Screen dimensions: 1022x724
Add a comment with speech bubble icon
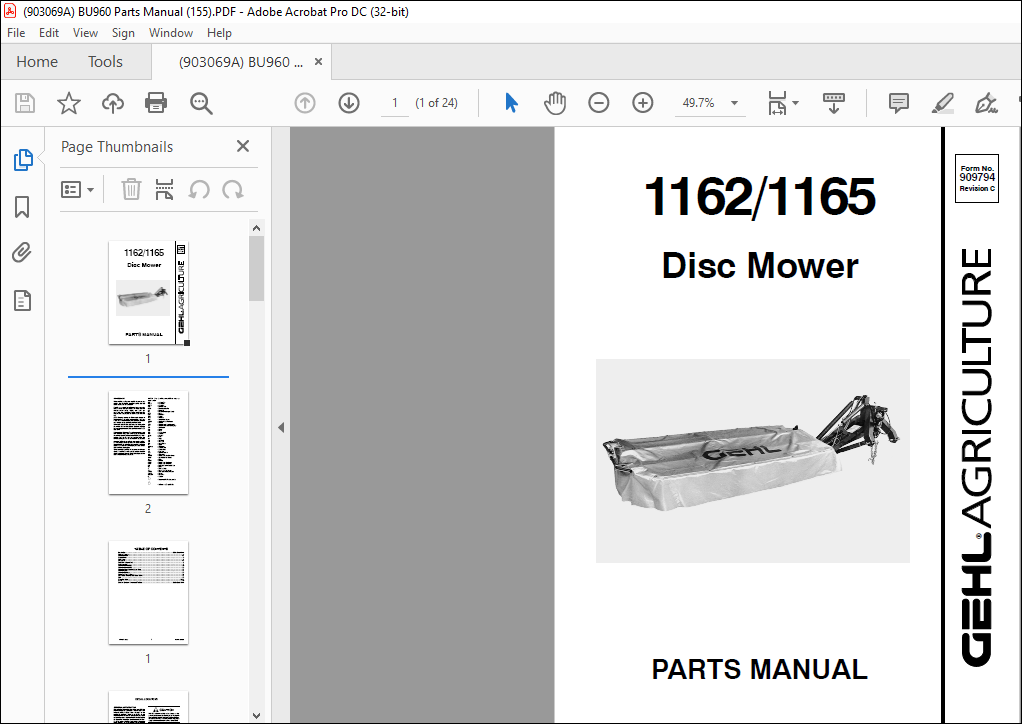click(899, 103)
